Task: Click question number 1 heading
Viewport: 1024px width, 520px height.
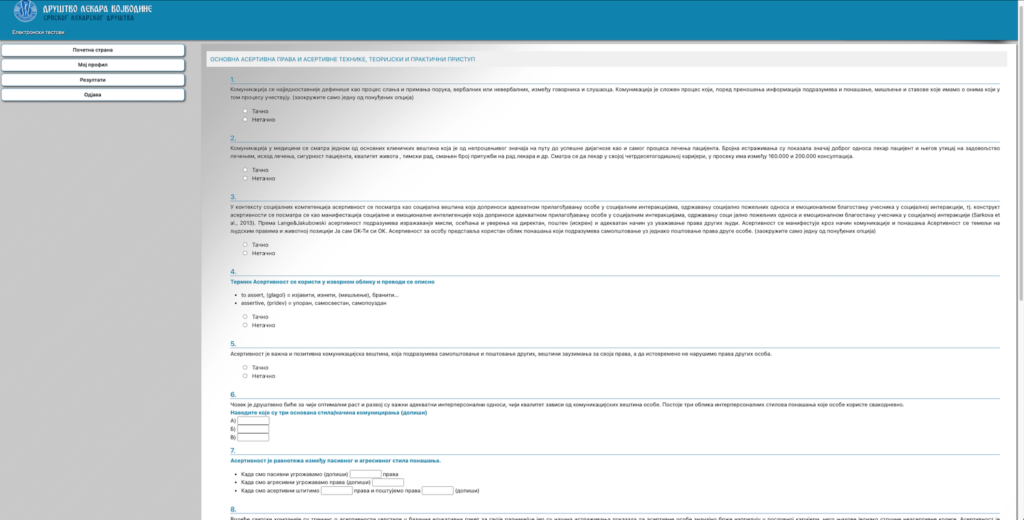Action: point(232,80)
